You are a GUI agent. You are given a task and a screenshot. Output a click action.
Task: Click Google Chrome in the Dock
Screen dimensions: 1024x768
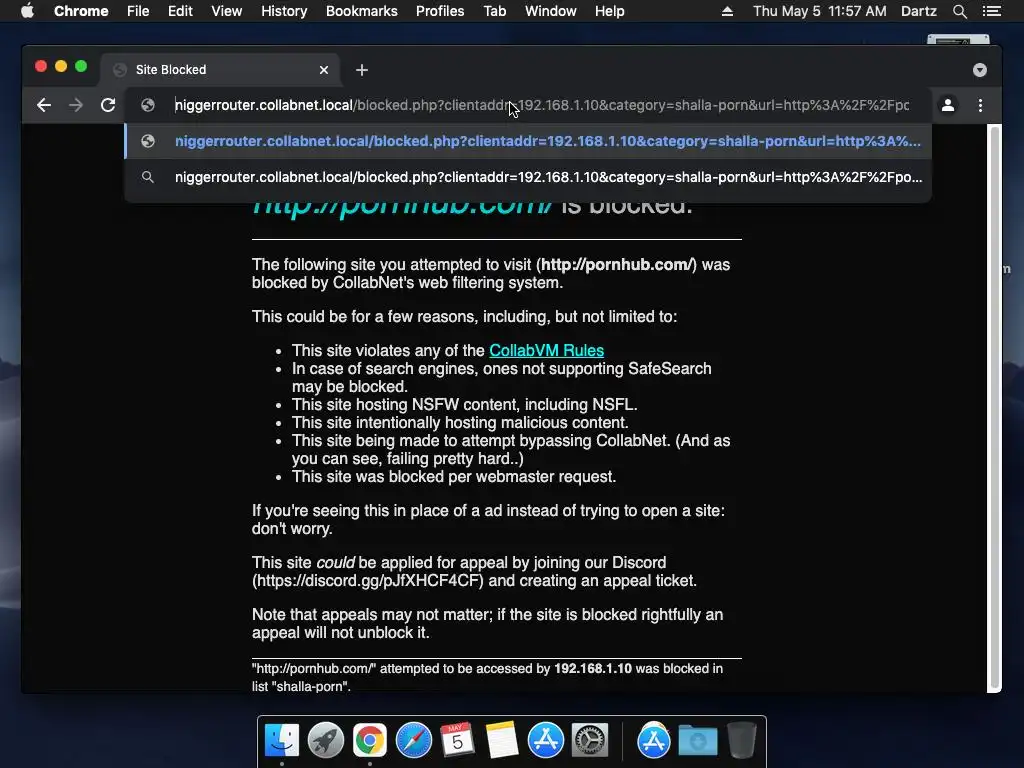click(x=370, y=741)
